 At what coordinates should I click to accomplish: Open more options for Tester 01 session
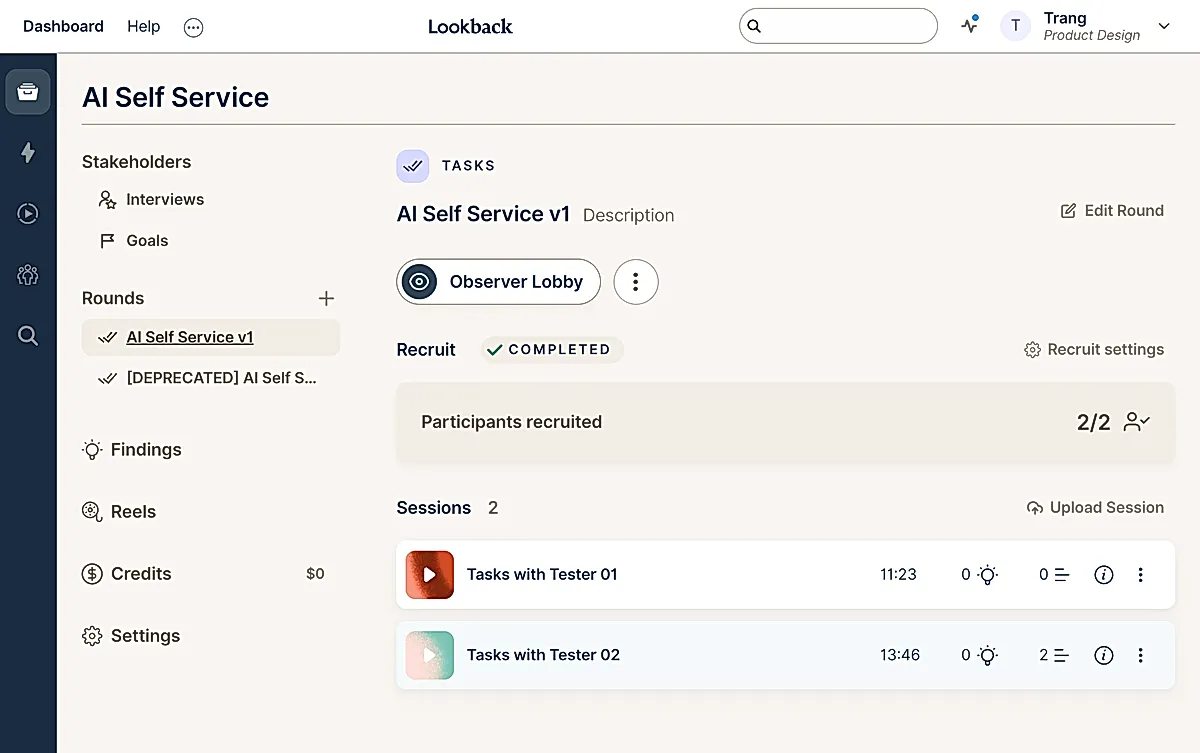[x=1141, y=575]
